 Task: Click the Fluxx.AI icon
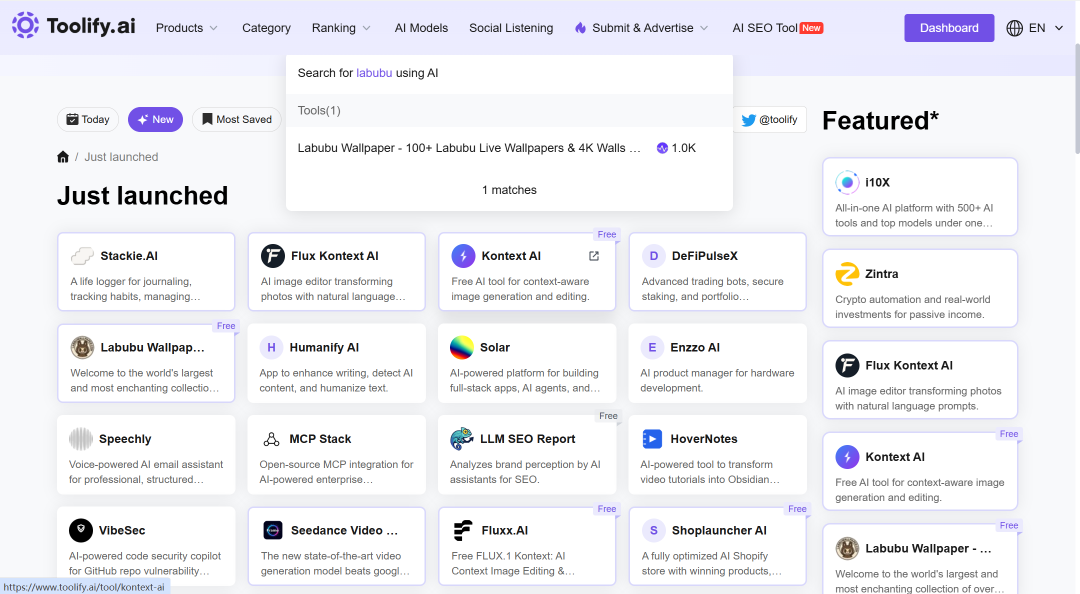(463, 530)
